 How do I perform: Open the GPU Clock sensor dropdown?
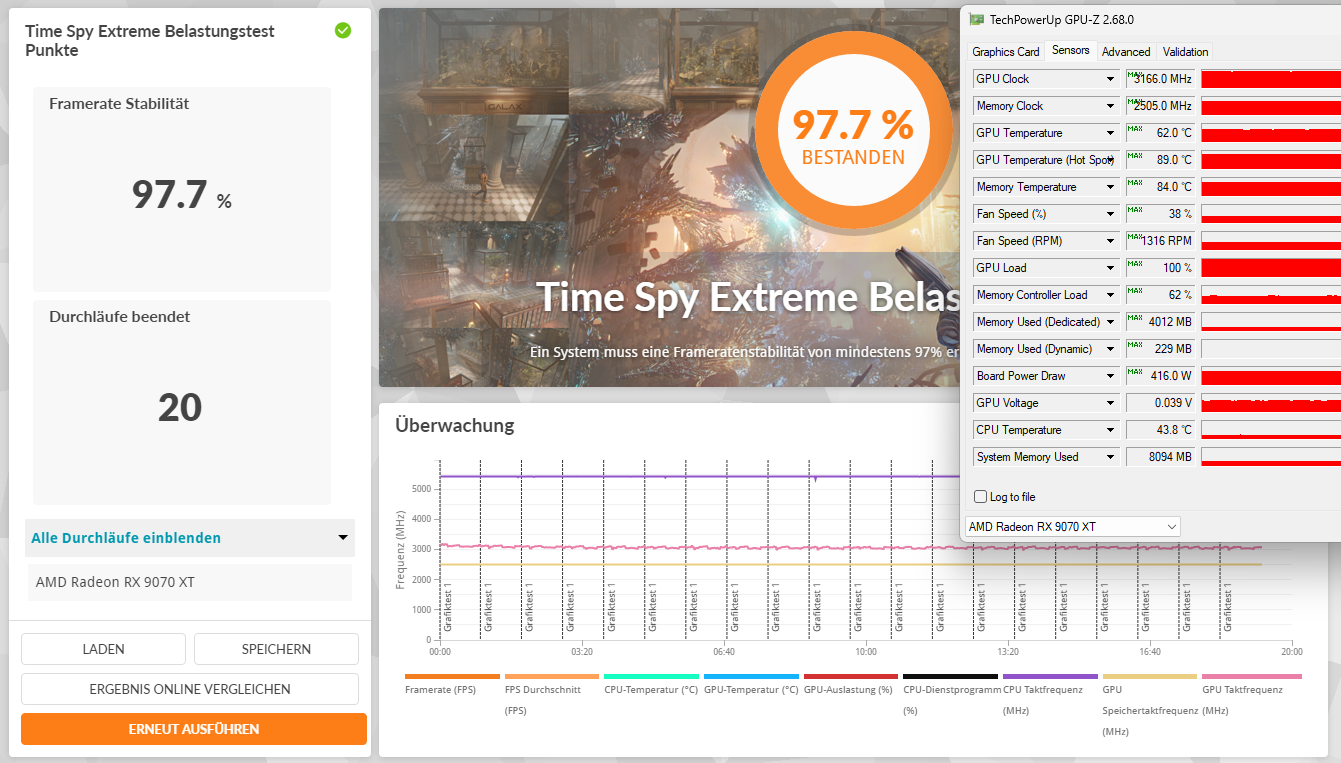click(x=1109, y=79)
